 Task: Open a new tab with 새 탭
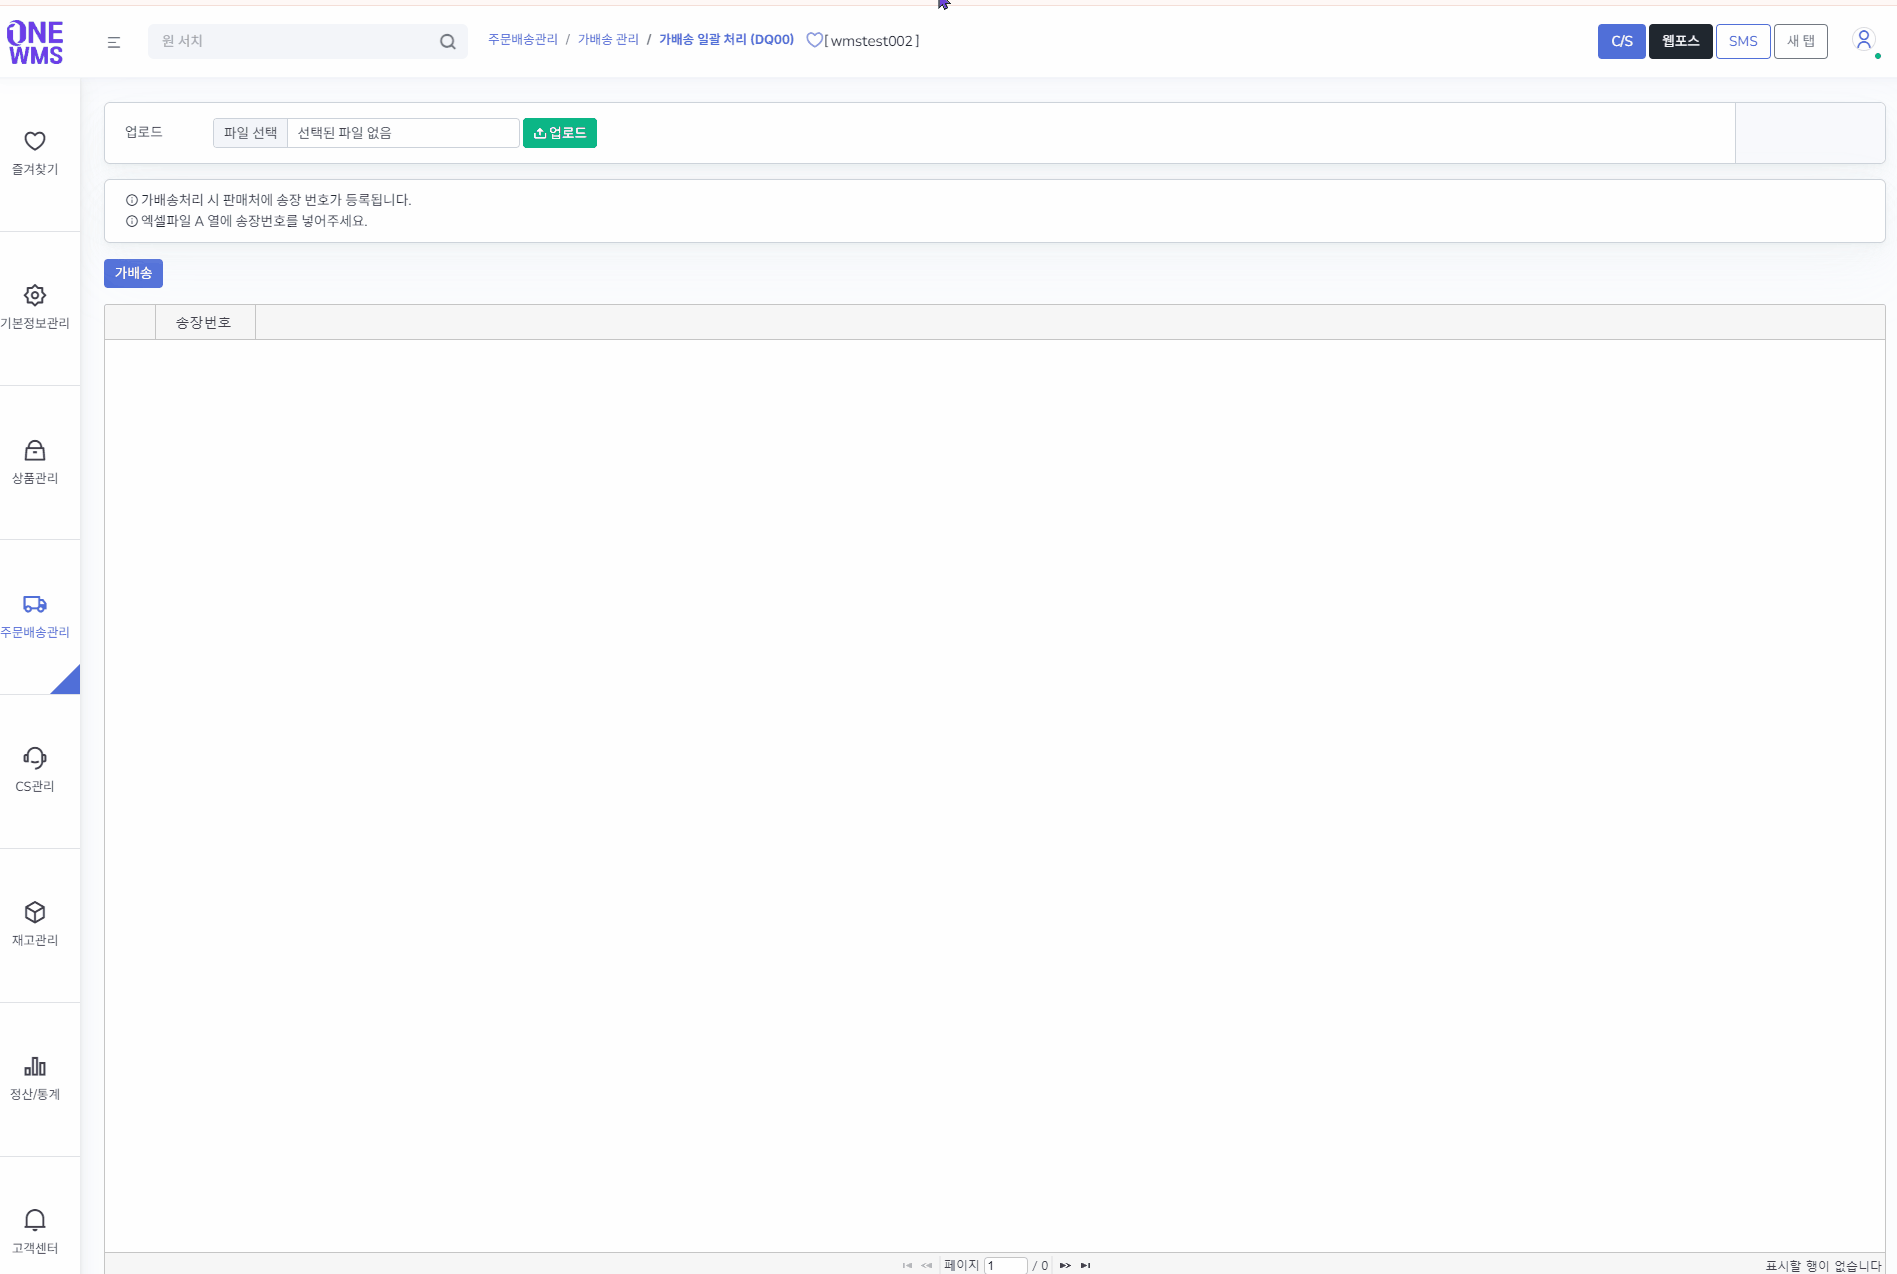[1801, 41]
